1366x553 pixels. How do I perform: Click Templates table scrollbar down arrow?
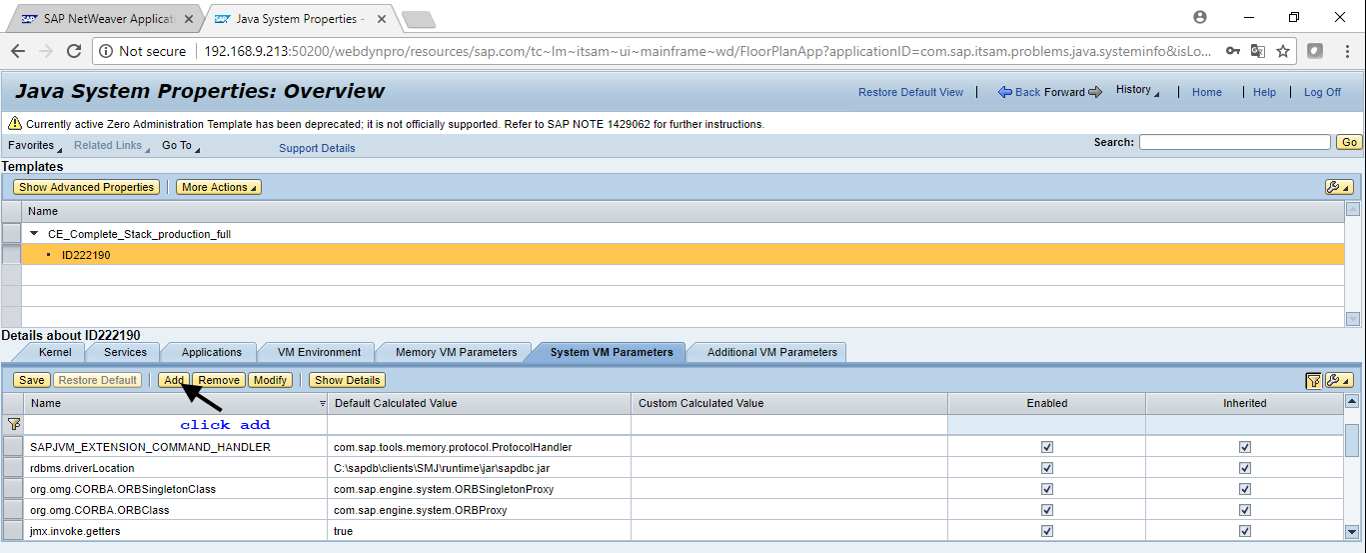click(x=1353, y=319)
